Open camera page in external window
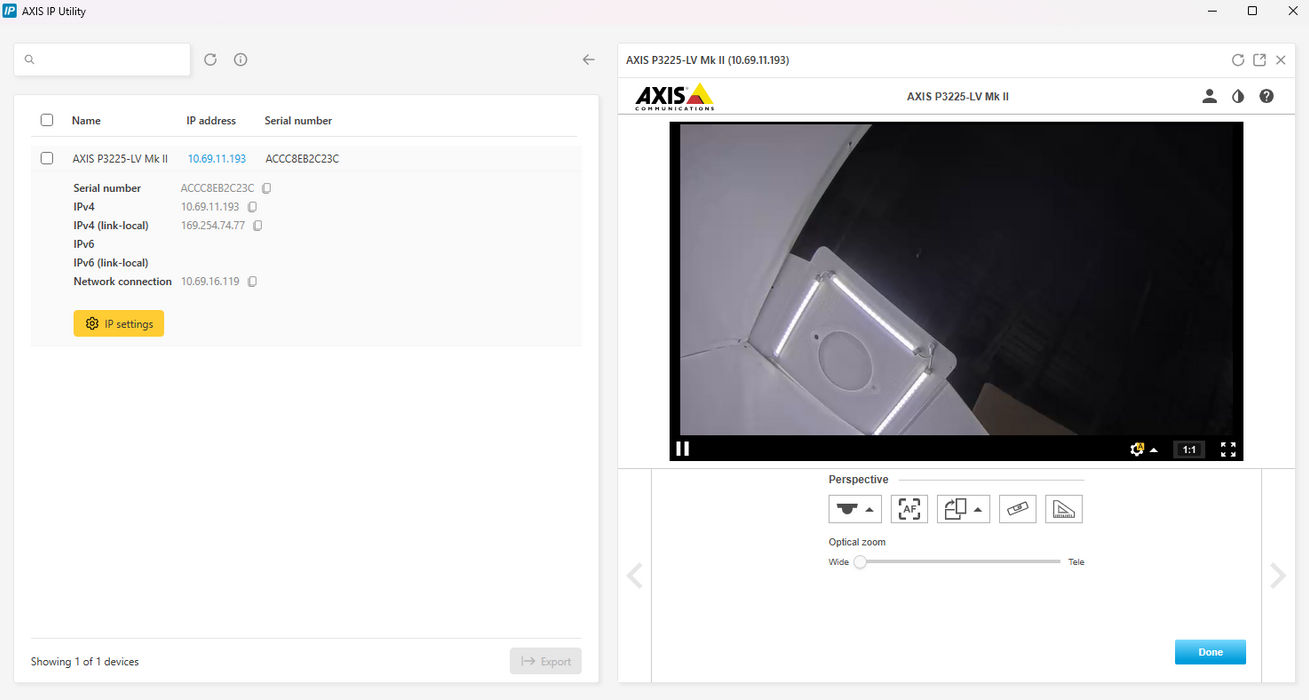Viewport: 1309px width, 700px height. pos(1260,60)
